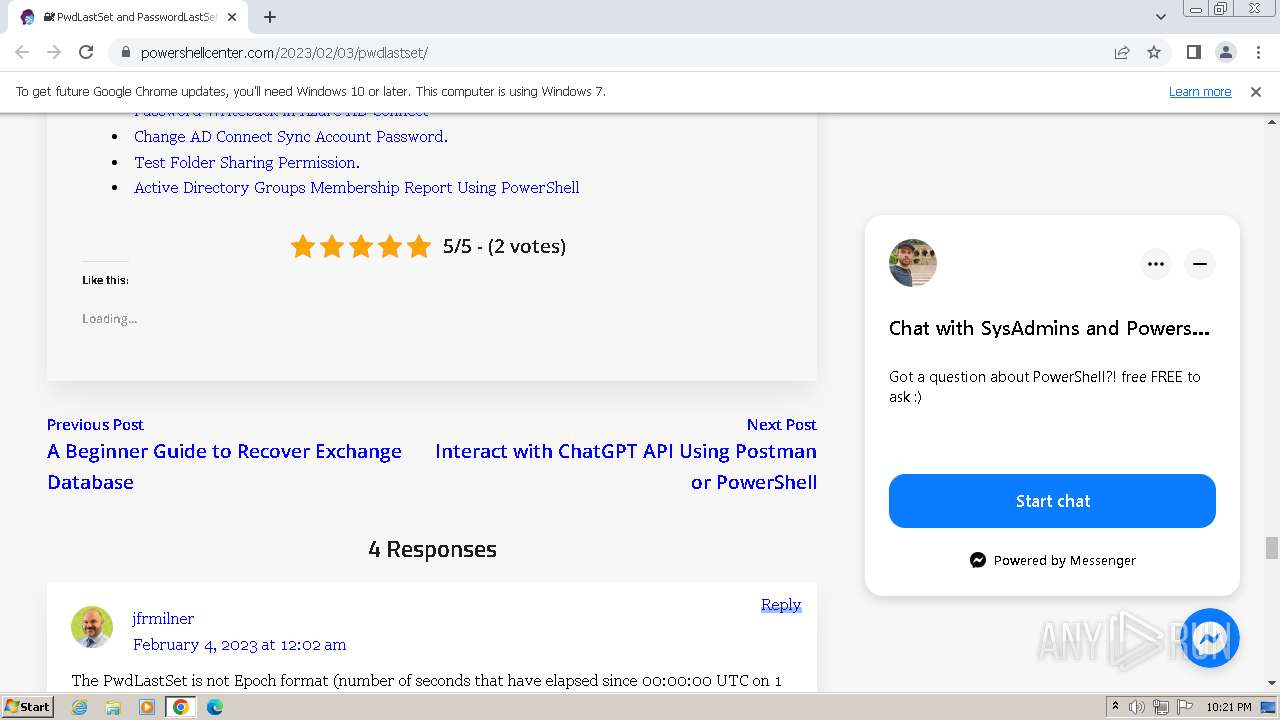Open the chat widget more options icon
The width and height of the screenshot is (1280, 720).
coord(1156,264)
